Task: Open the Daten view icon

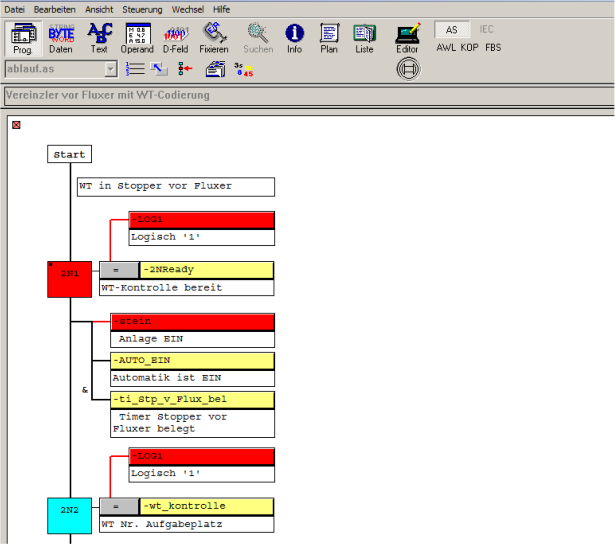Action: 61,38
